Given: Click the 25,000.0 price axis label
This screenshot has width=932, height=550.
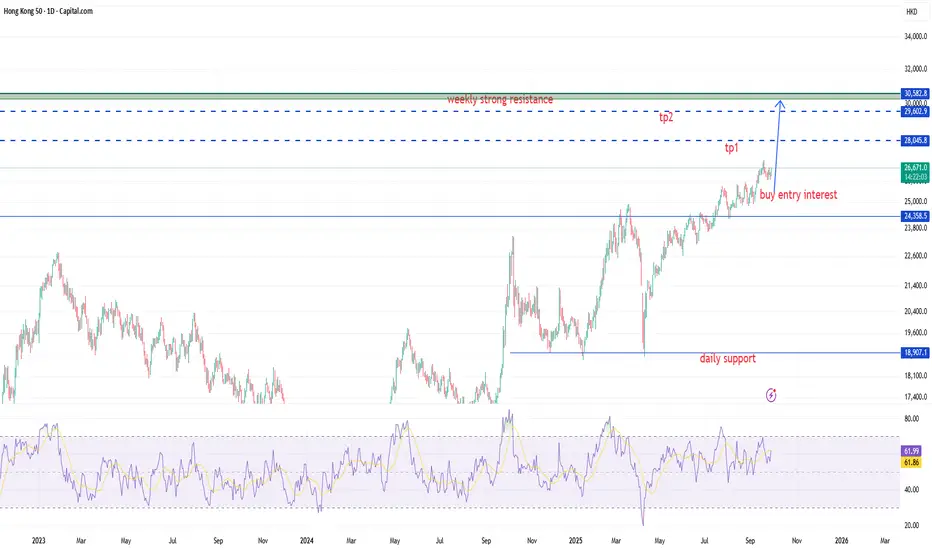Looking at the screenshot, I should coord(916,202).
